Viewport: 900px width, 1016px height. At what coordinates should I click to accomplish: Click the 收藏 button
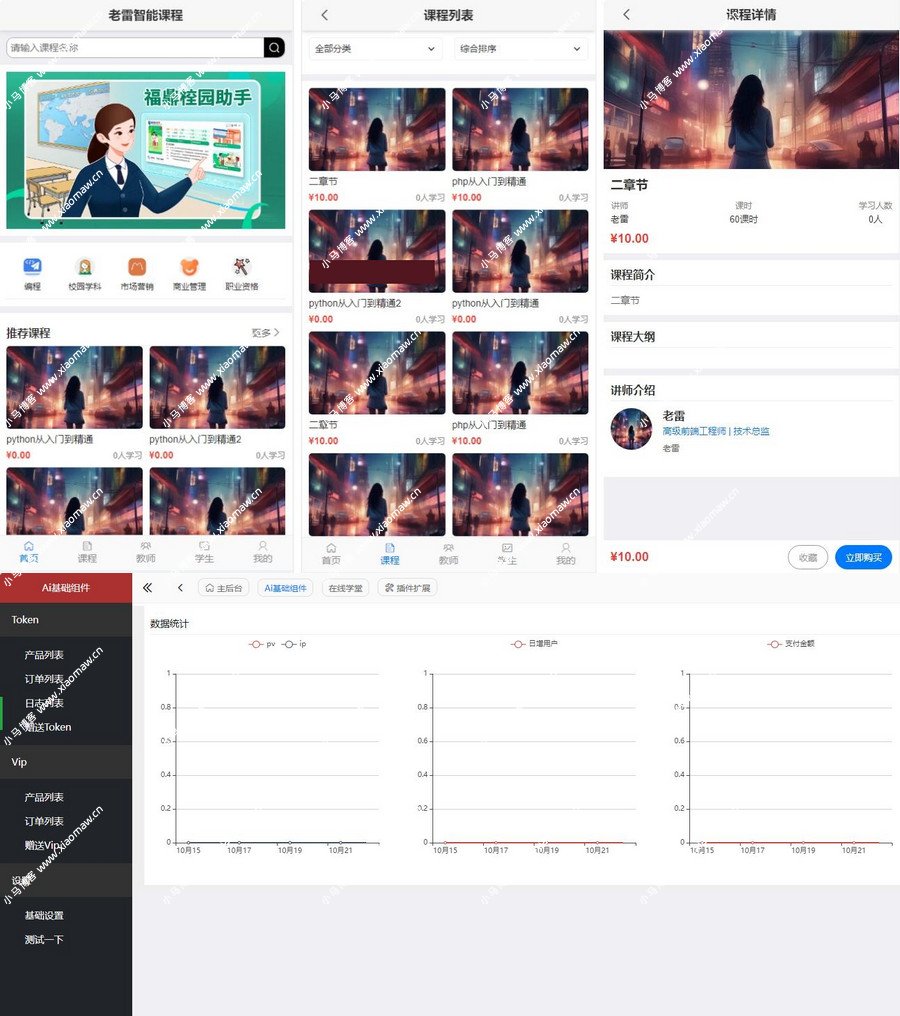coord(807,557)
